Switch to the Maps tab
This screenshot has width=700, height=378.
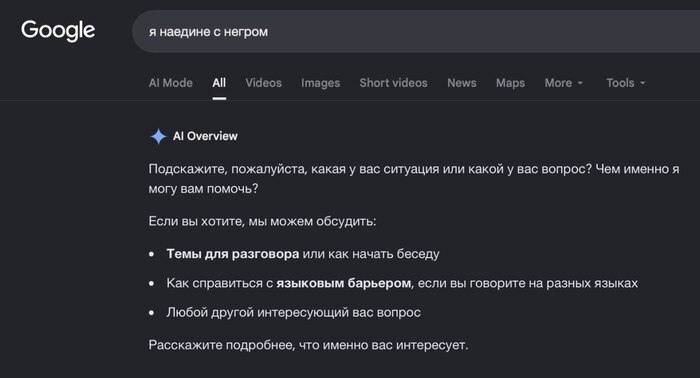510,83
